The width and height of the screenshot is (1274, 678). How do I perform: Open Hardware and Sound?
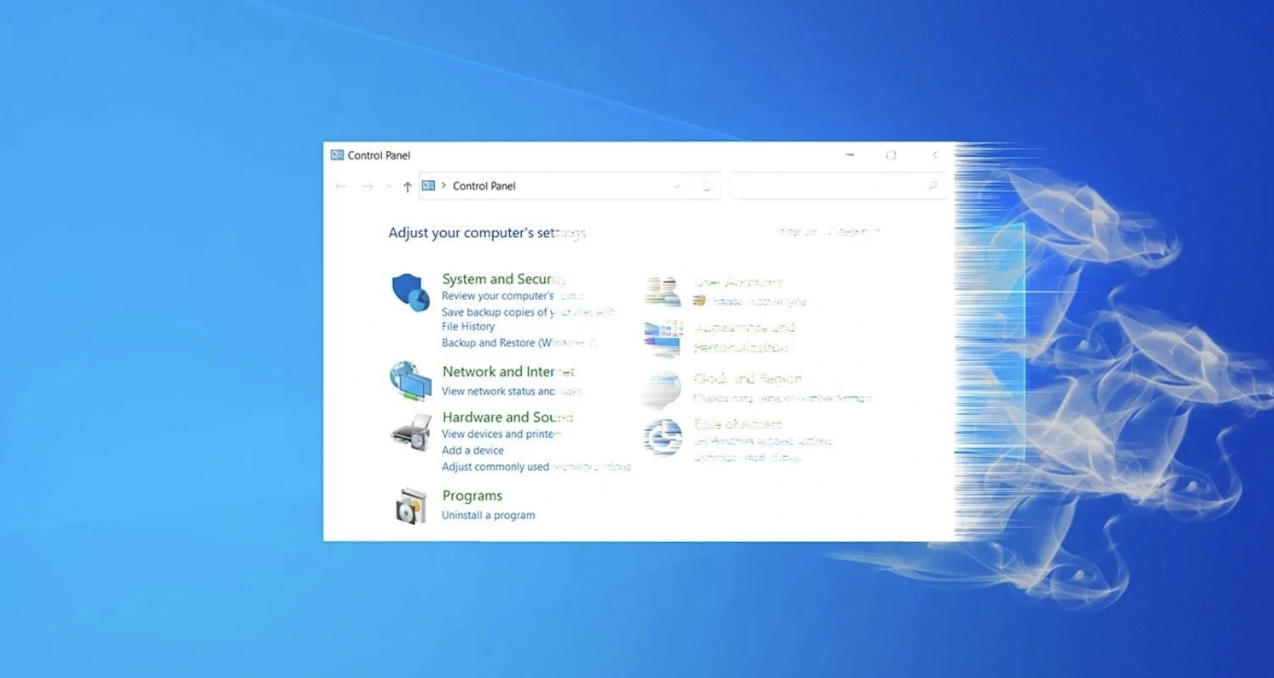(508, 417)
